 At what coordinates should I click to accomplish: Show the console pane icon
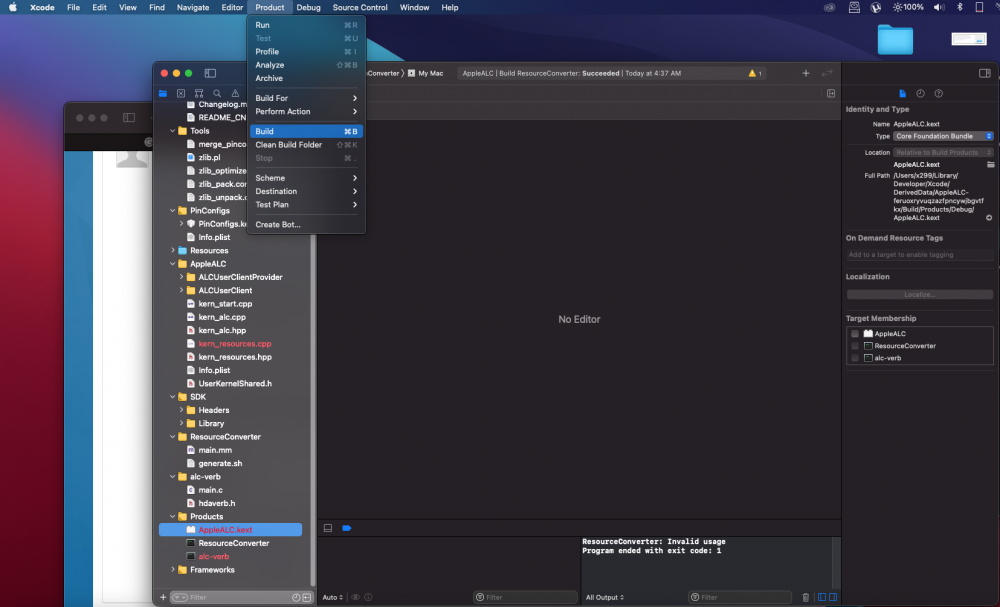pyautogui.click(x=833, y=597)
